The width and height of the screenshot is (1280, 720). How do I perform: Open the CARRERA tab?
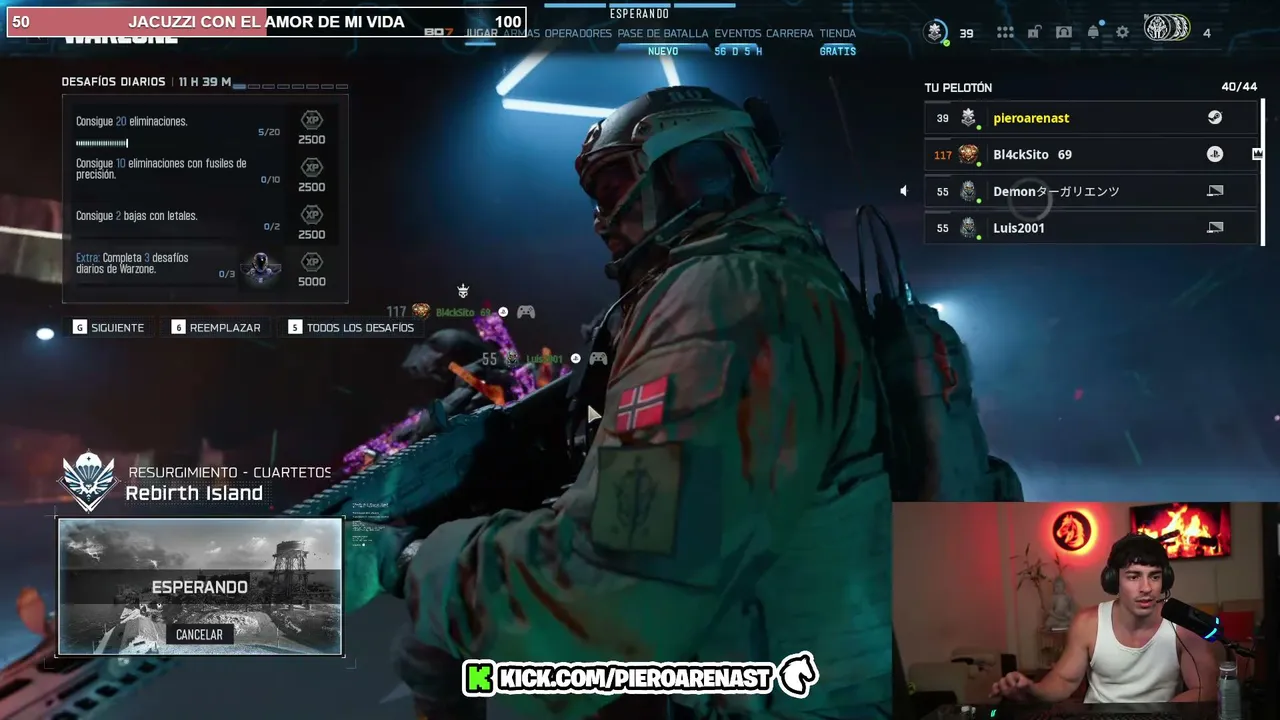coord(790,33)
